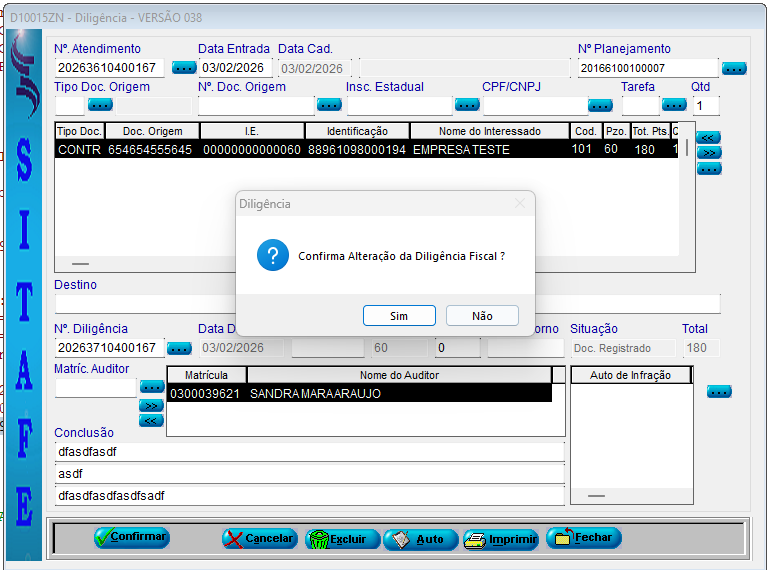Image resolution: width=767 pixels, height=570 pixels.
Task: Click the Confirmar button with green checkmark
Action: (x=131, y=538)
